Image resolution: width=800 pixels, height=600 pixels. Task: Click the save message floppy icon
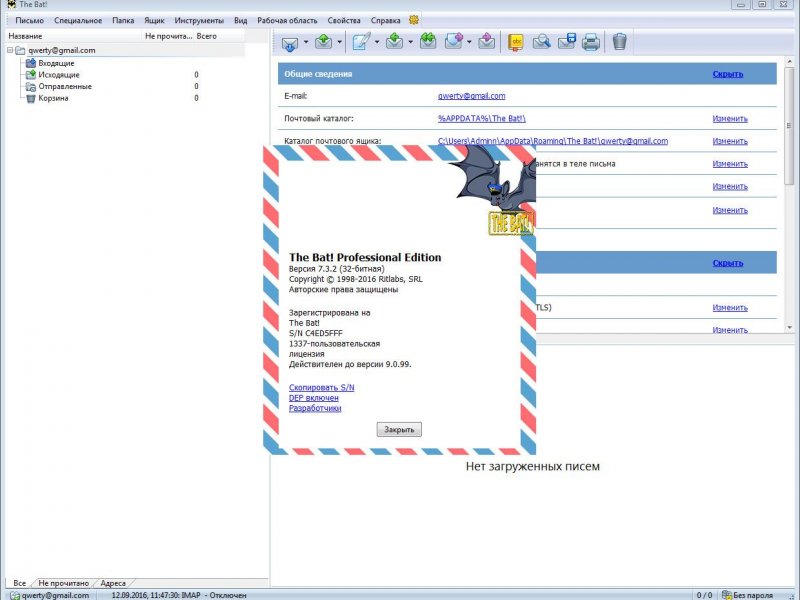pos(566,42)
